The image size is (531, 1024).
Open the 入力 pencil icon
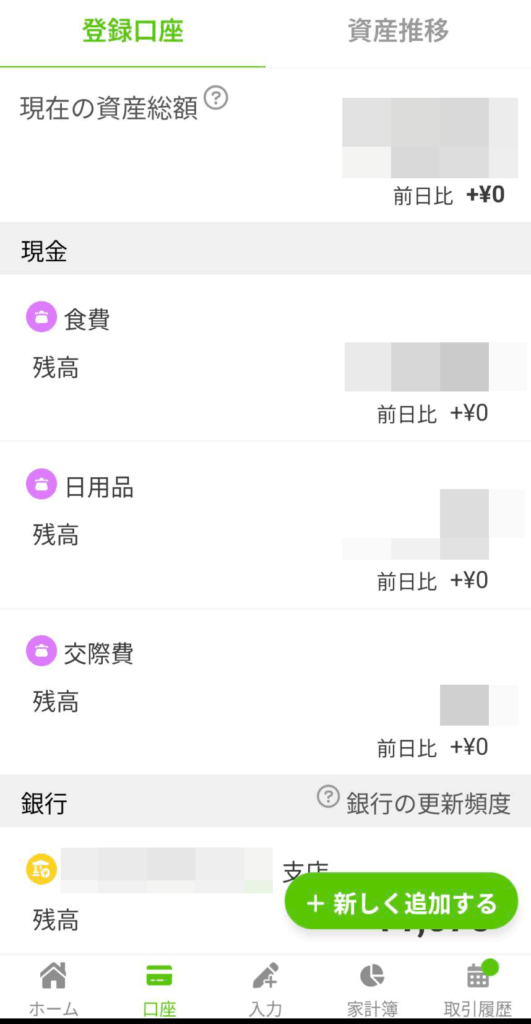[x=266, y=976]
